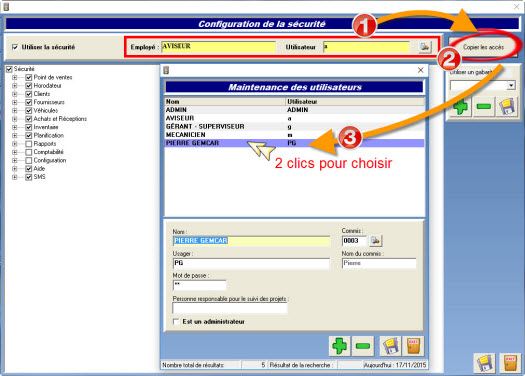Click the employee search icon beside Utilisateur field
This screenshot has width=525, height=376.
tap(425, 47)
